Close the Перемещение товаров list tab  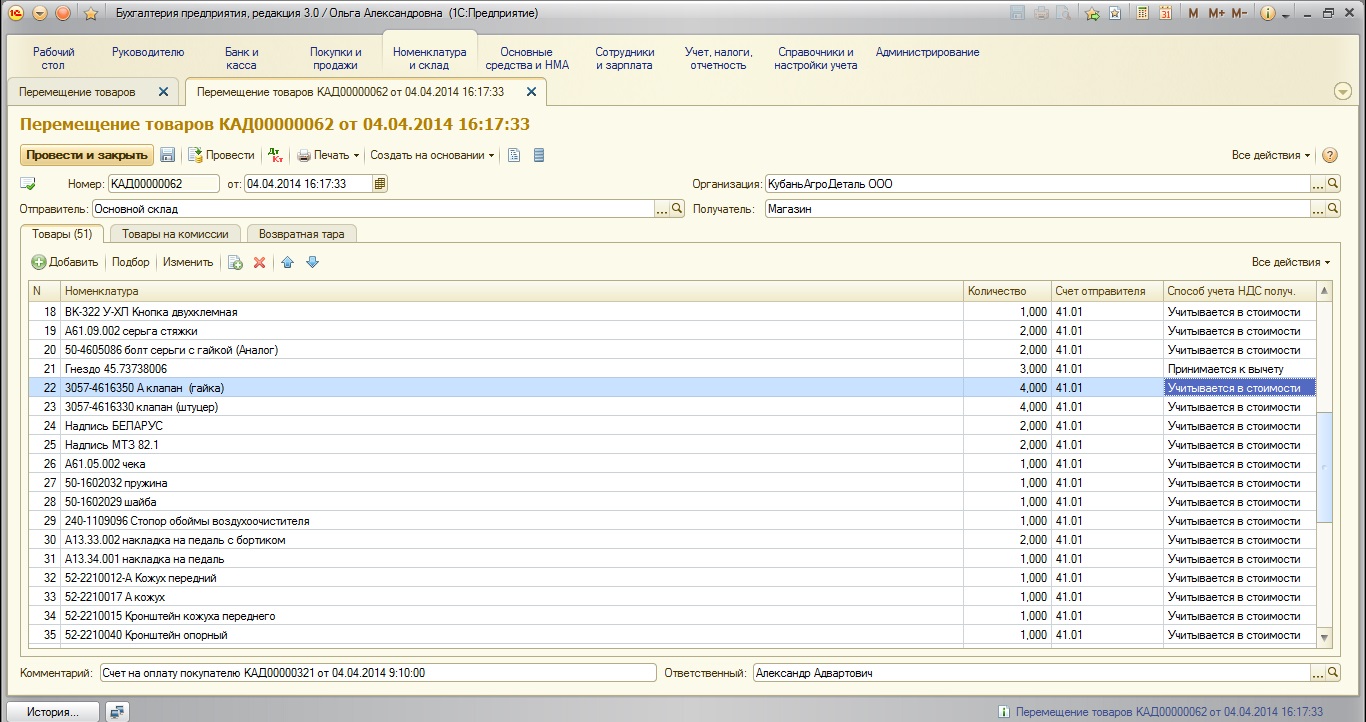click(164, 92)
